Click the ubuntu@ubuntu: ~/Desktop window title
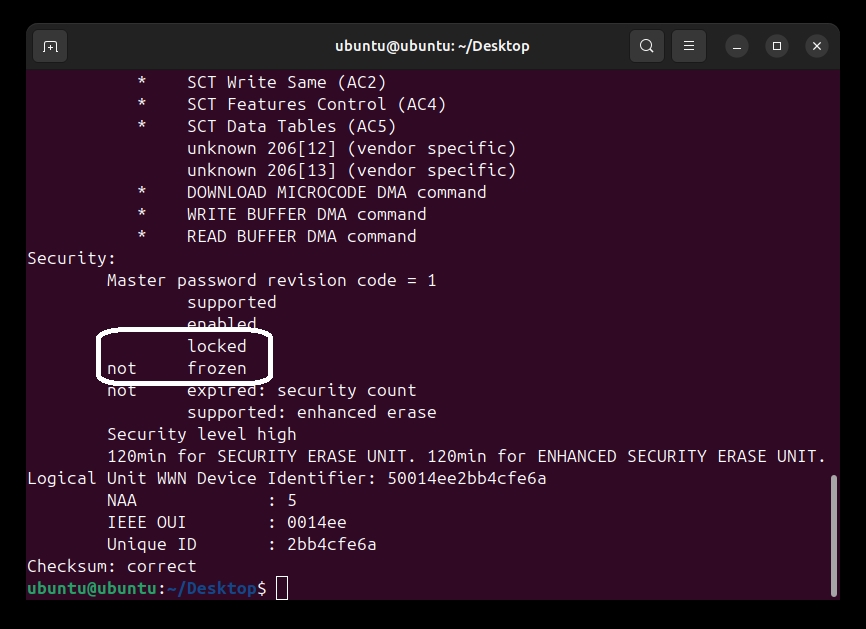The width and height of the screenshot is (866, 629). click(x=432, y=46)
